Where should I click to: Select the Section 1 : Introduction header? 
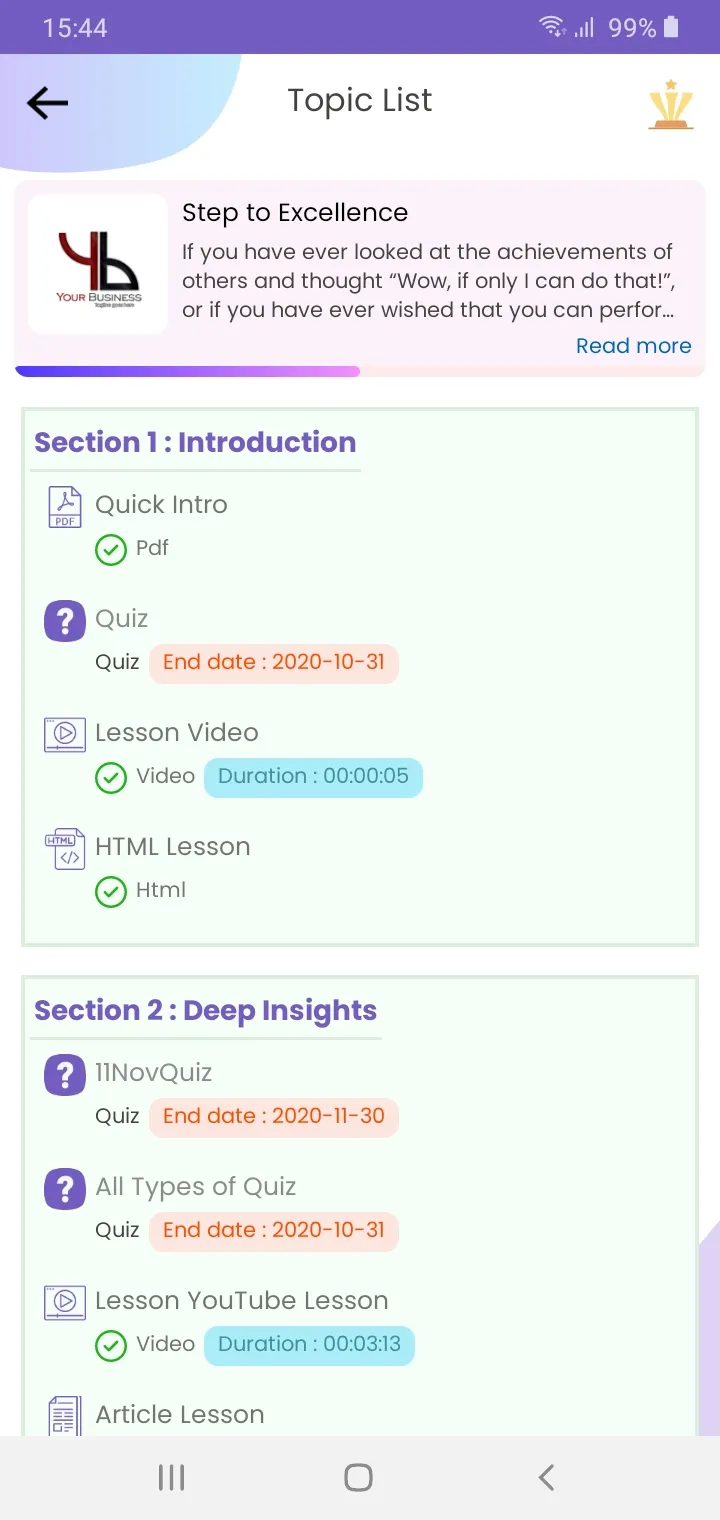click(195, 442)
